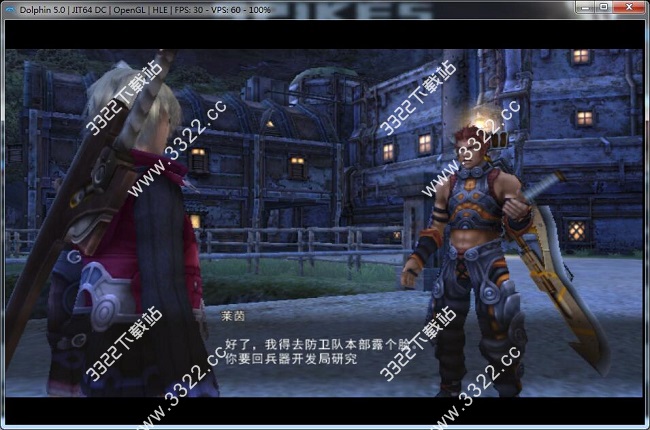
Task: Click the dialogue line 好了，我得去防卫队本部露个脸
Action: [317, 344]
